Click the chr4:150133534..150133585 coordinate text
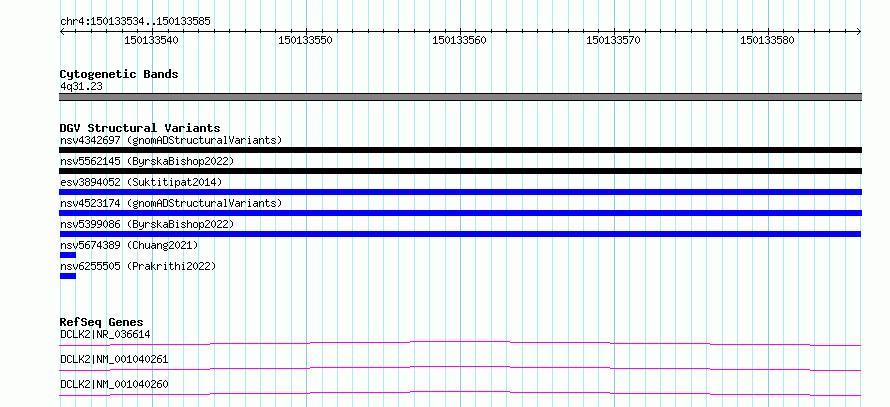 [x=135, y=22]
